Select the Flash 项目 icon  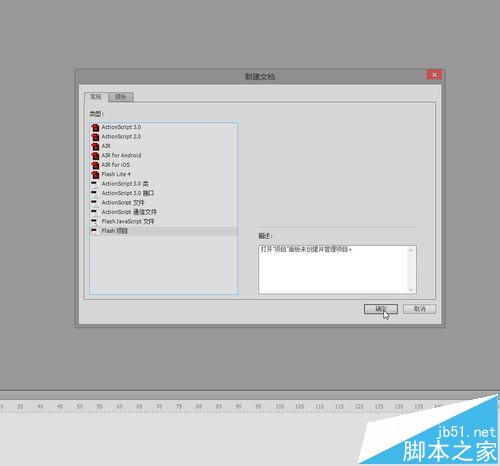[x=95, y=231]
